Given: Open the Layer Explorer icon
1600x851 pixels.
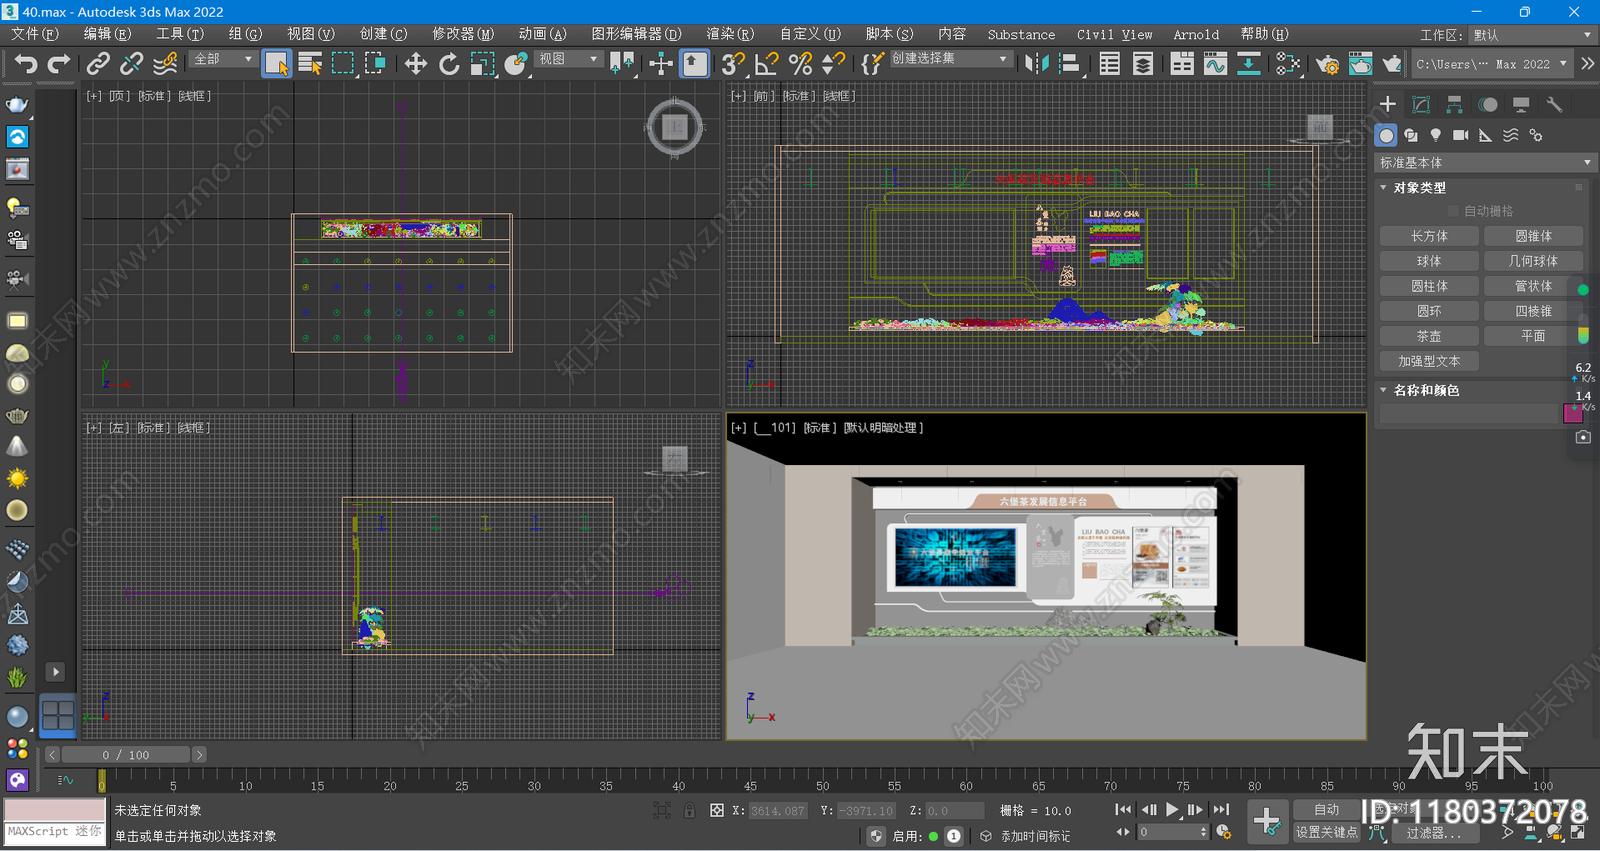Looking at the screenshot, I should tap(1142, 64).
